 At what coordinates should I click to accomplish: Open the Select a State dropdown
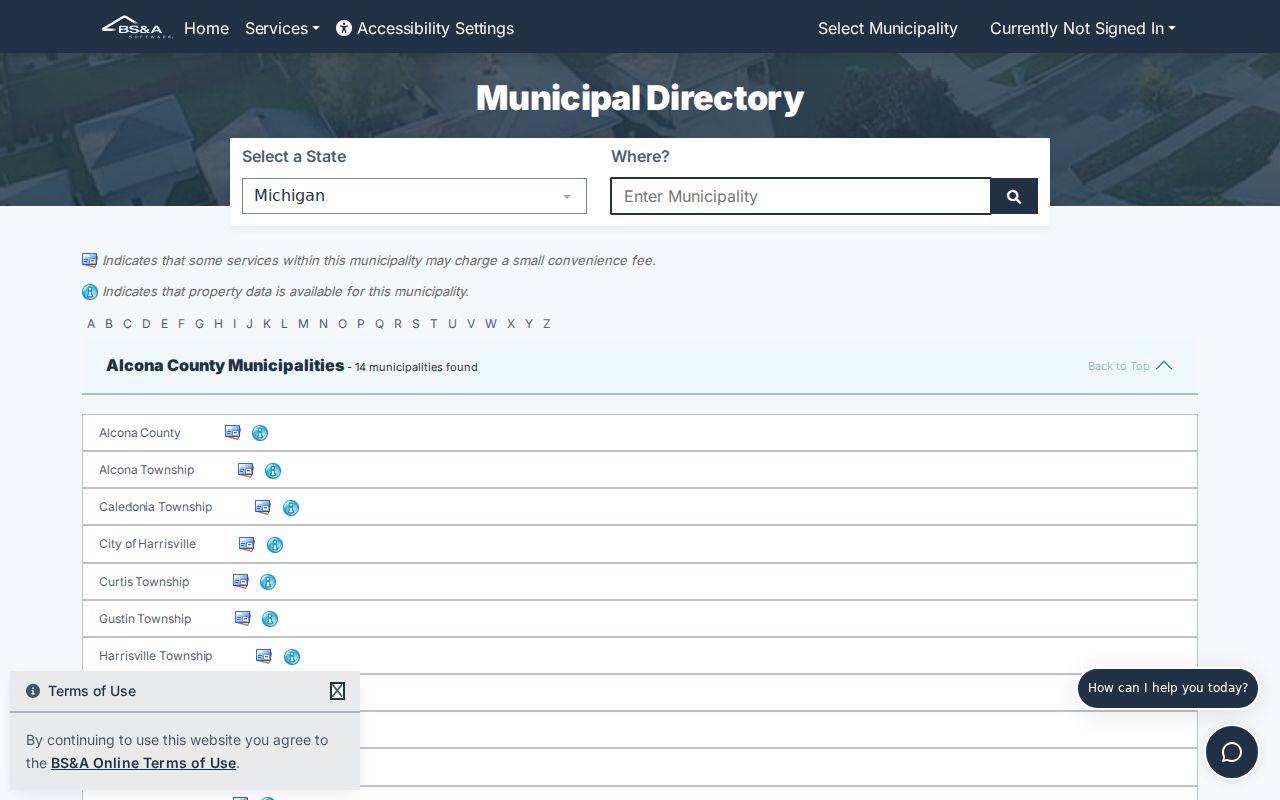tap(414, 196)
